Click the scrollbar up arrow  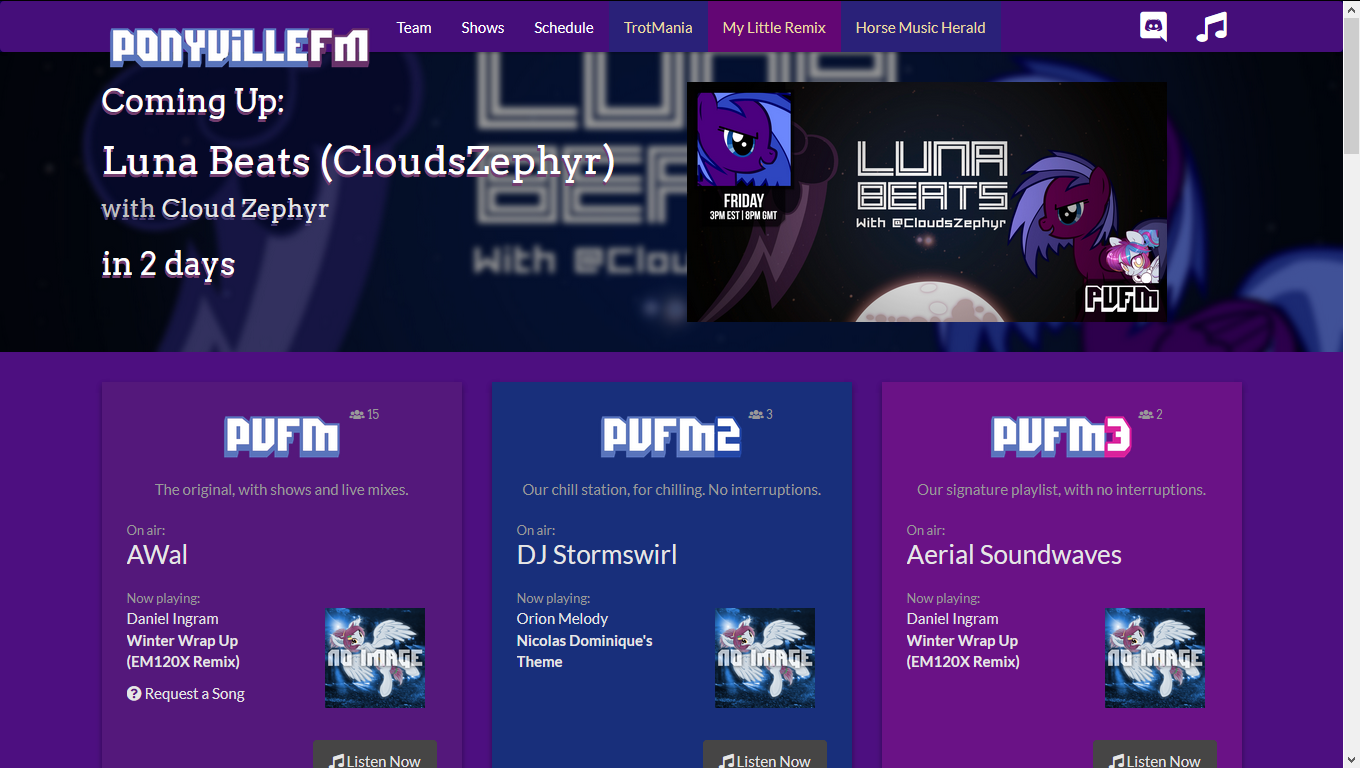tap(1351, 8)
